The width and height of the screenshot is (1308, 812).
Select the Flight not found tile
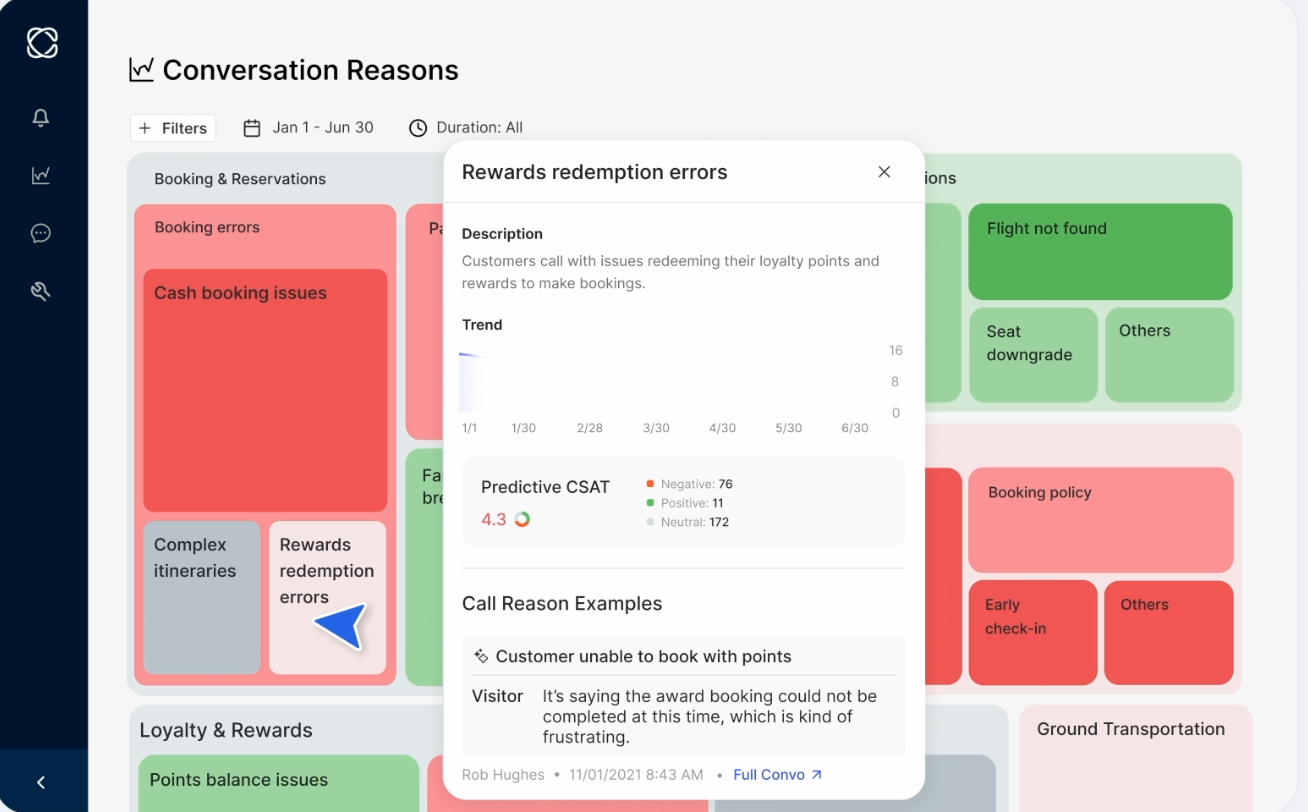click(1100, 252)
